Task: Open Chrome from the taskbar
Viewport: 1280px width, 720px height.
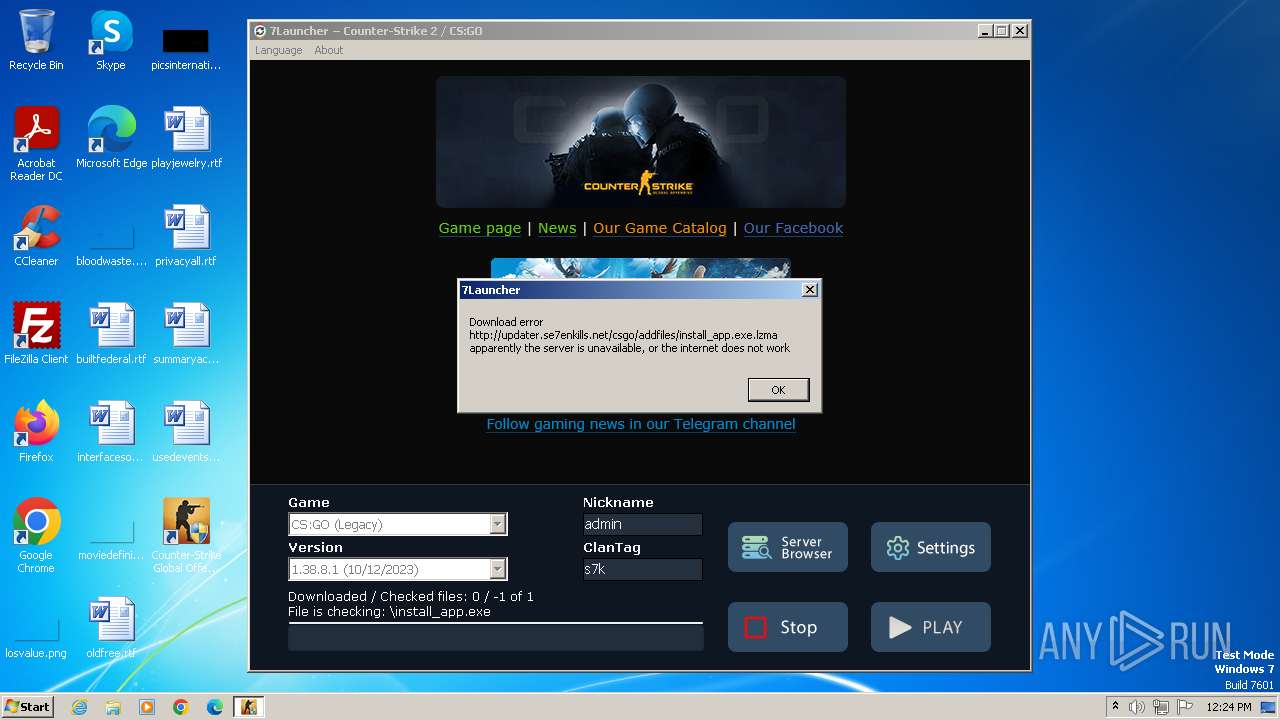Action: (181, 707)
